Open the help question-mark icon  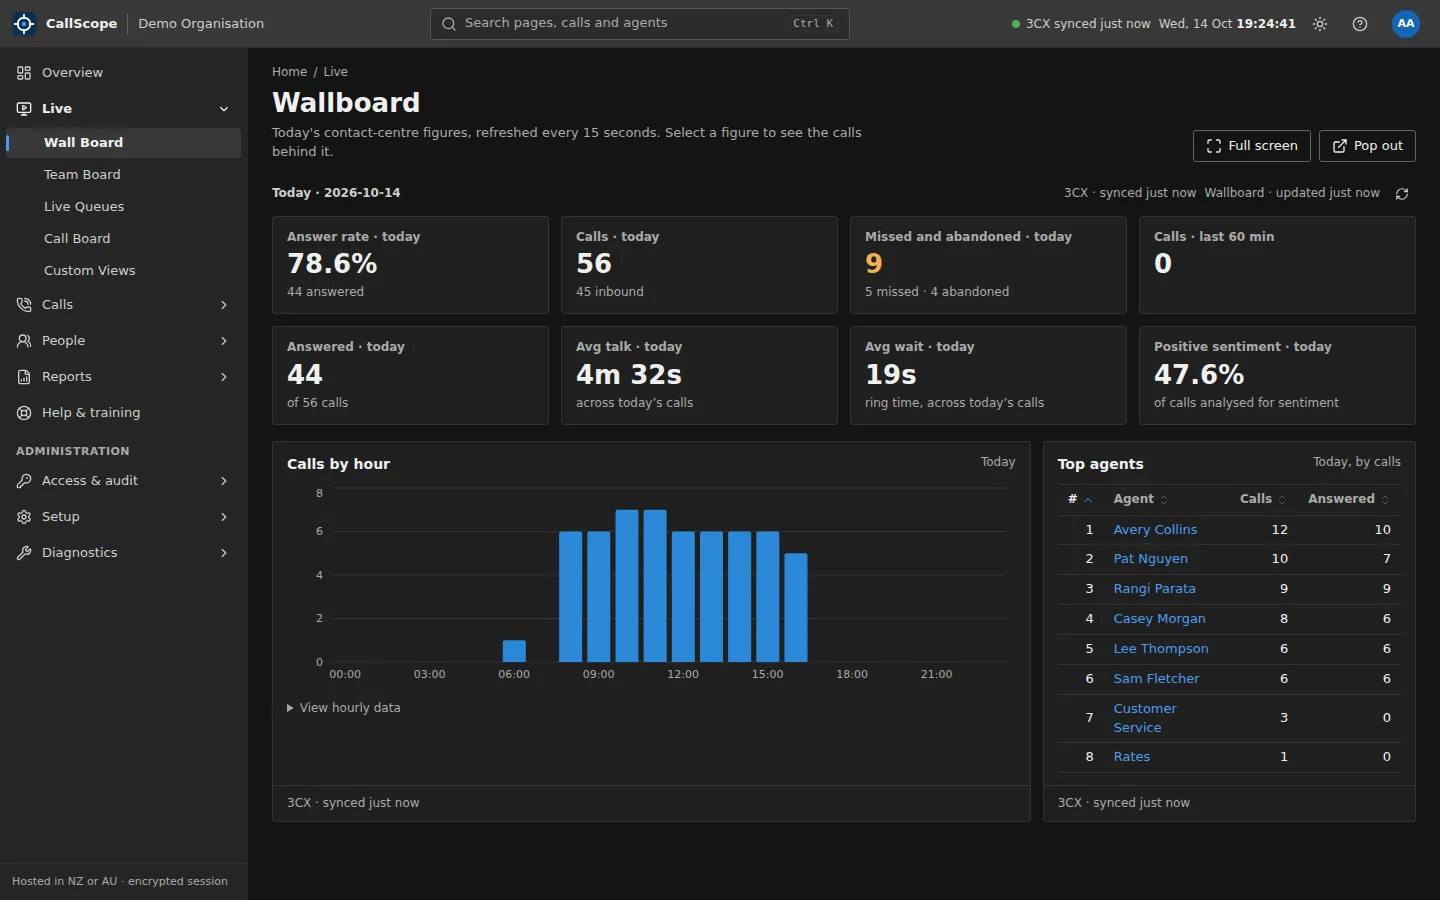[1360, 24]
